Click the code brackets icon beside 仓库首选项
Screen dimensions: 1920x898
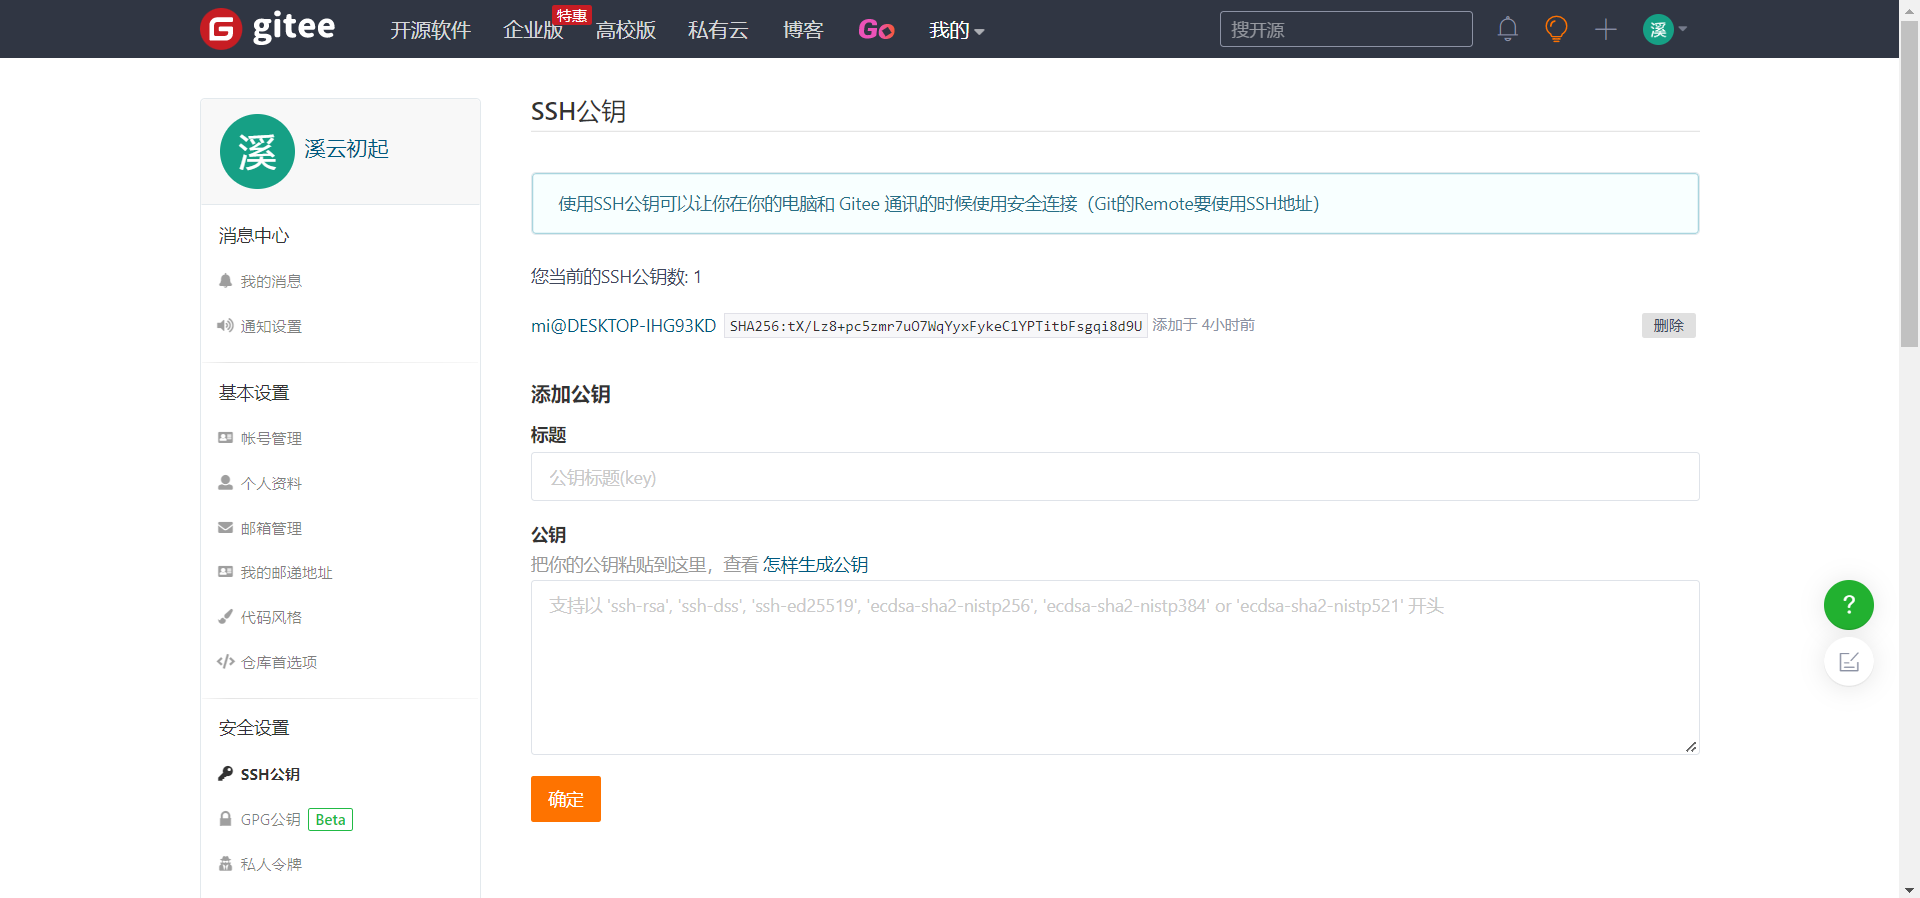pos(225,662)
